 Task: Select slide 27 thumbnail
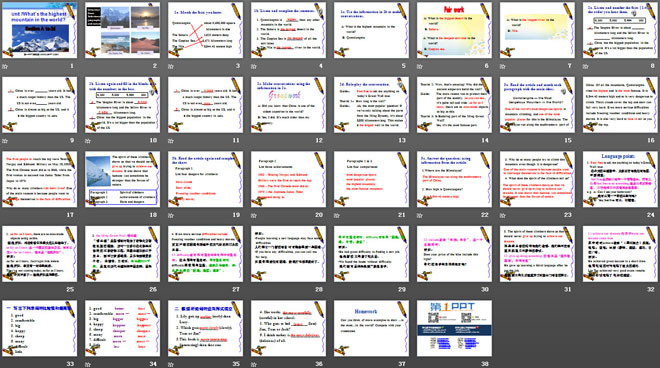(x=205, y=254)
